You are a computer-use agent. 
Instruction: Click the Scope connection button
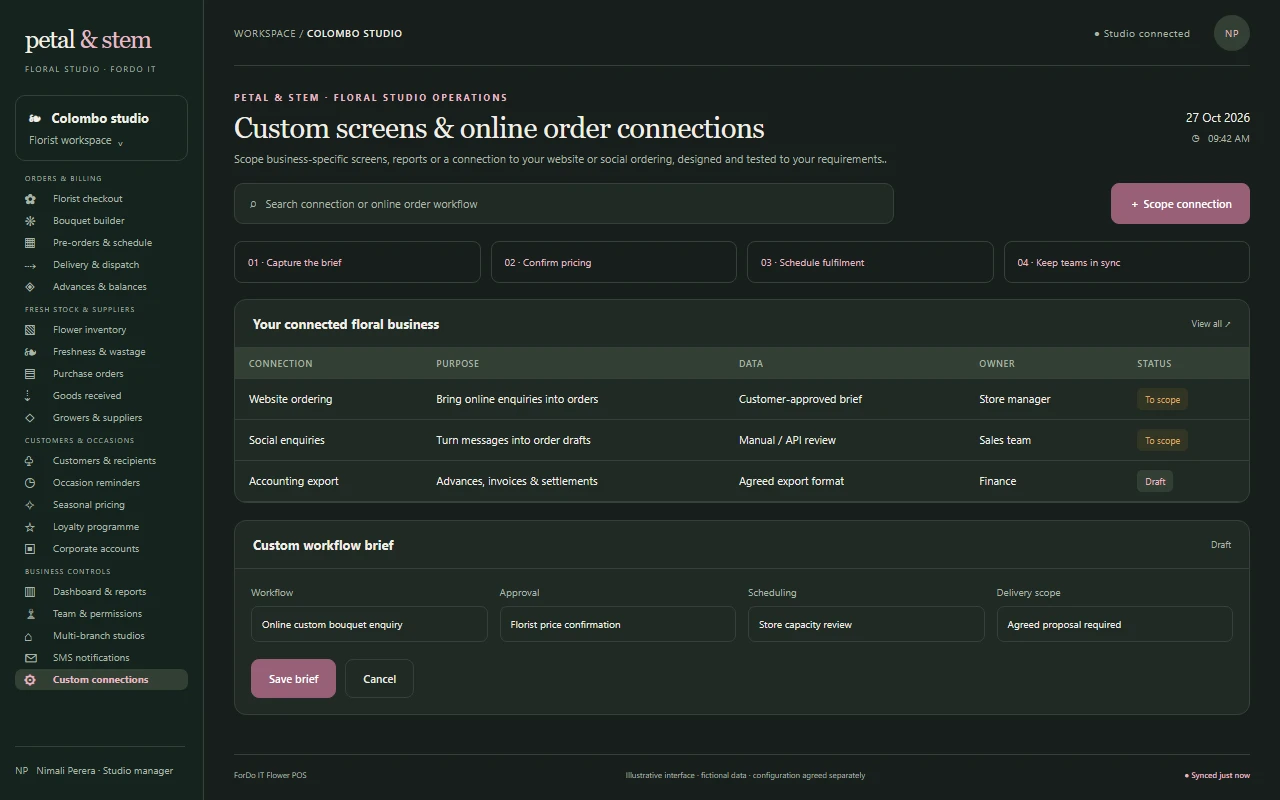tap(1180, 204)
